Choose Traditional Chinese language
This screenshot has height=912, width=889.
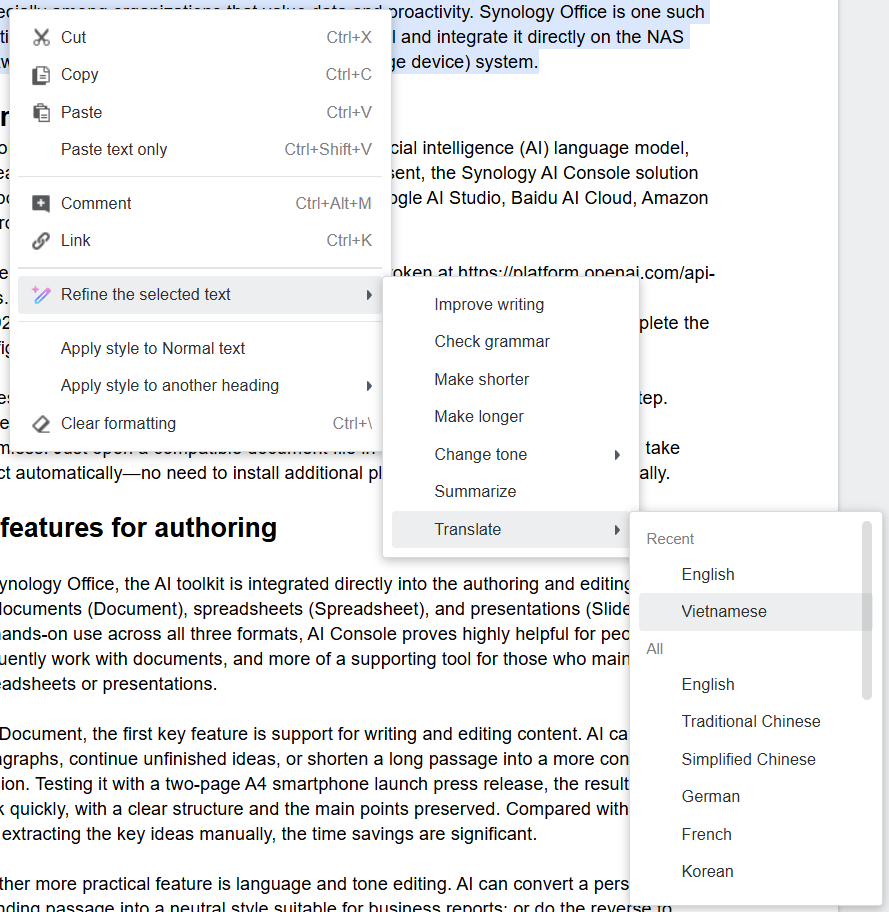(x=751, y=722)
